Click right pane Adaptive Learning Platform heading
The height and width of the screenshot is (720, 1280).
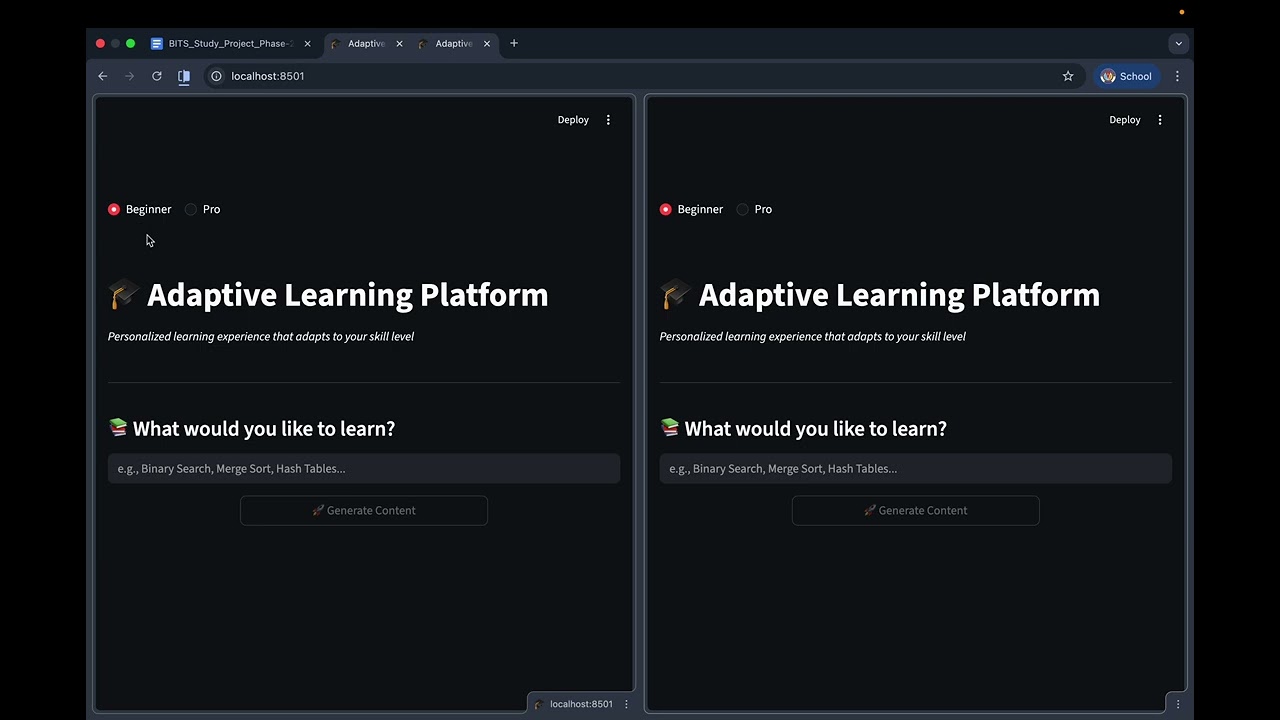coord(899,294)
